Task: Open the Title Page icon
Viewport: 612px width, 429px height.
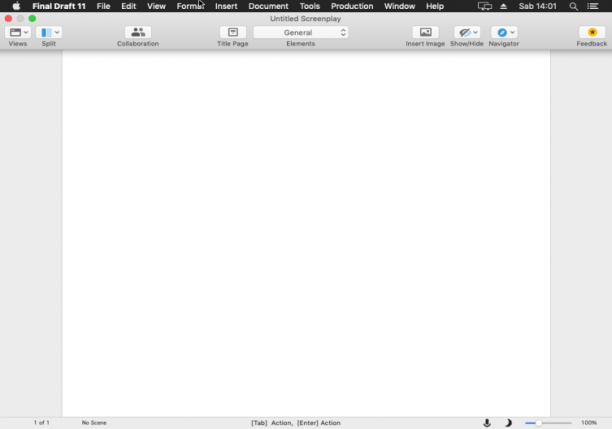Action: click(233, 32)
